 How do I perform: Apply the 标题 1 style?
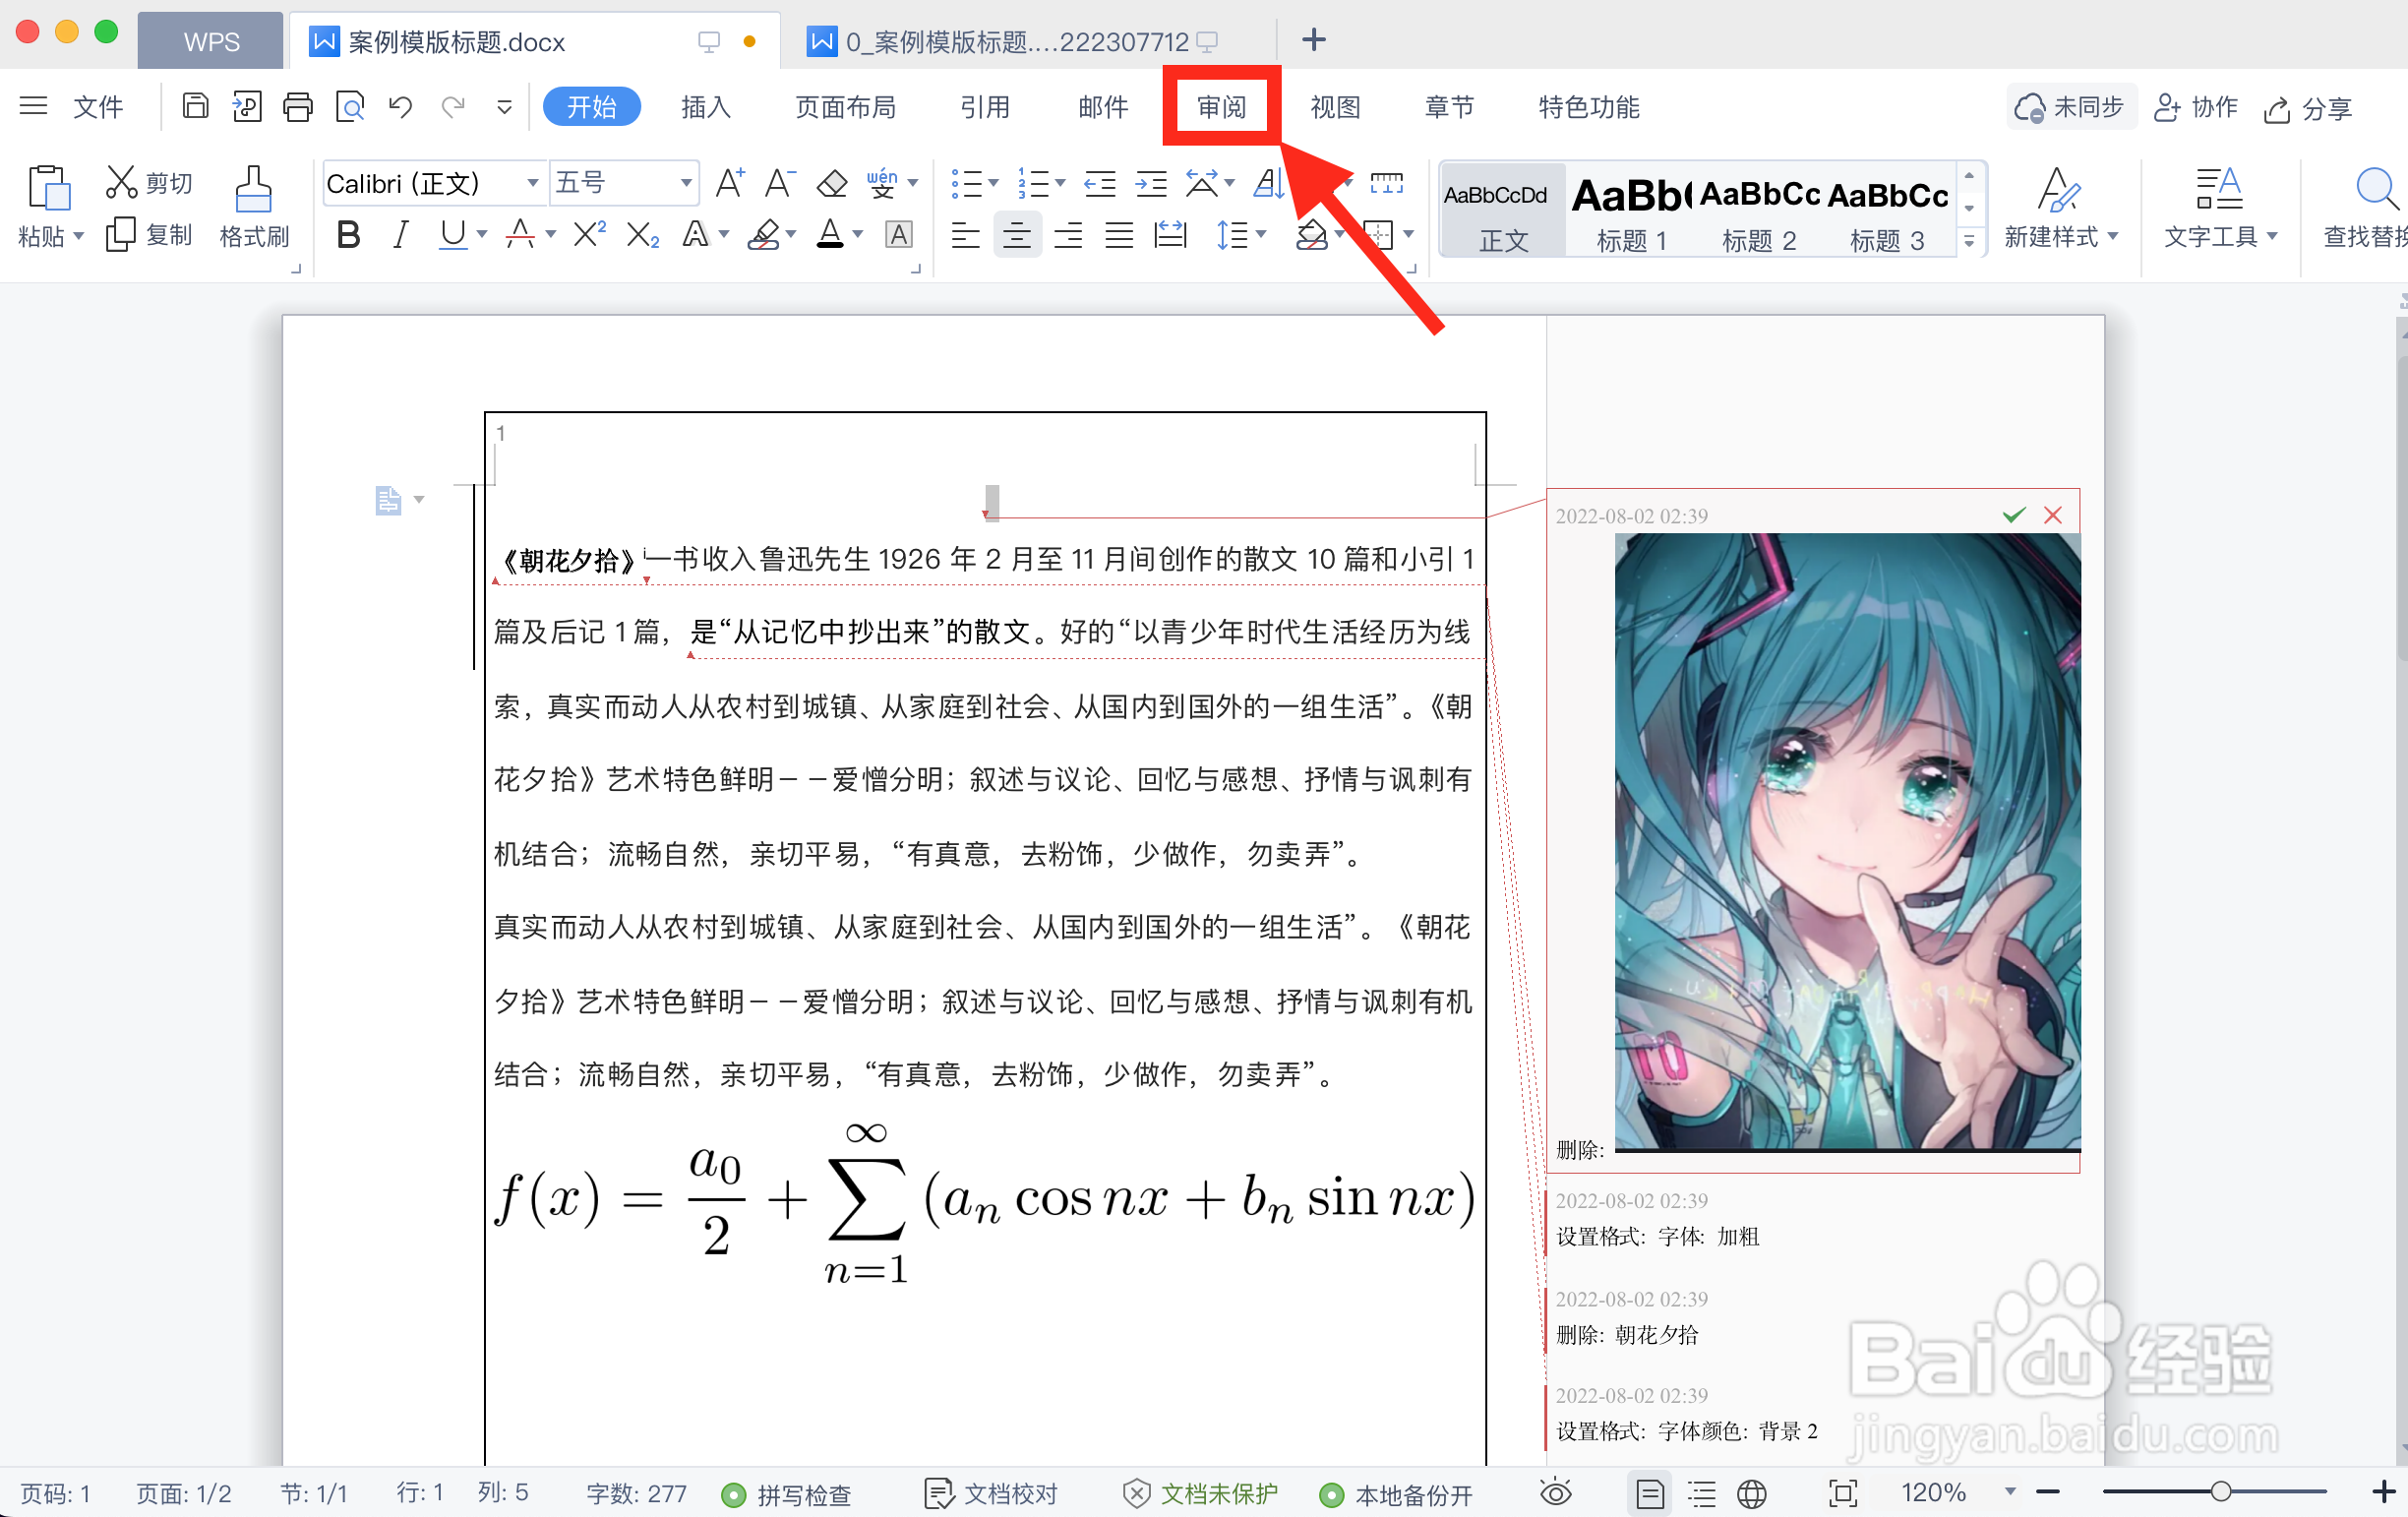point(1630,212)
